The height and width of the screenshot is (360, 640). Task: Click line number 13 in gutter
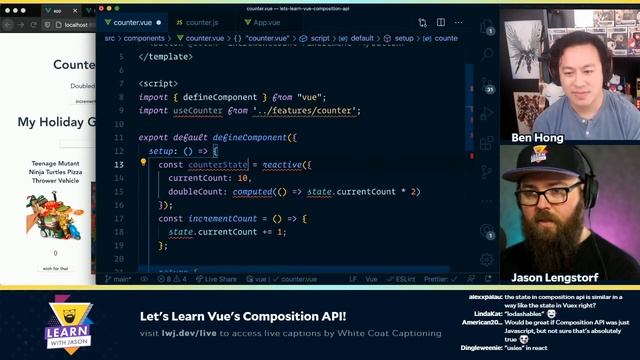tap(119, 164)
